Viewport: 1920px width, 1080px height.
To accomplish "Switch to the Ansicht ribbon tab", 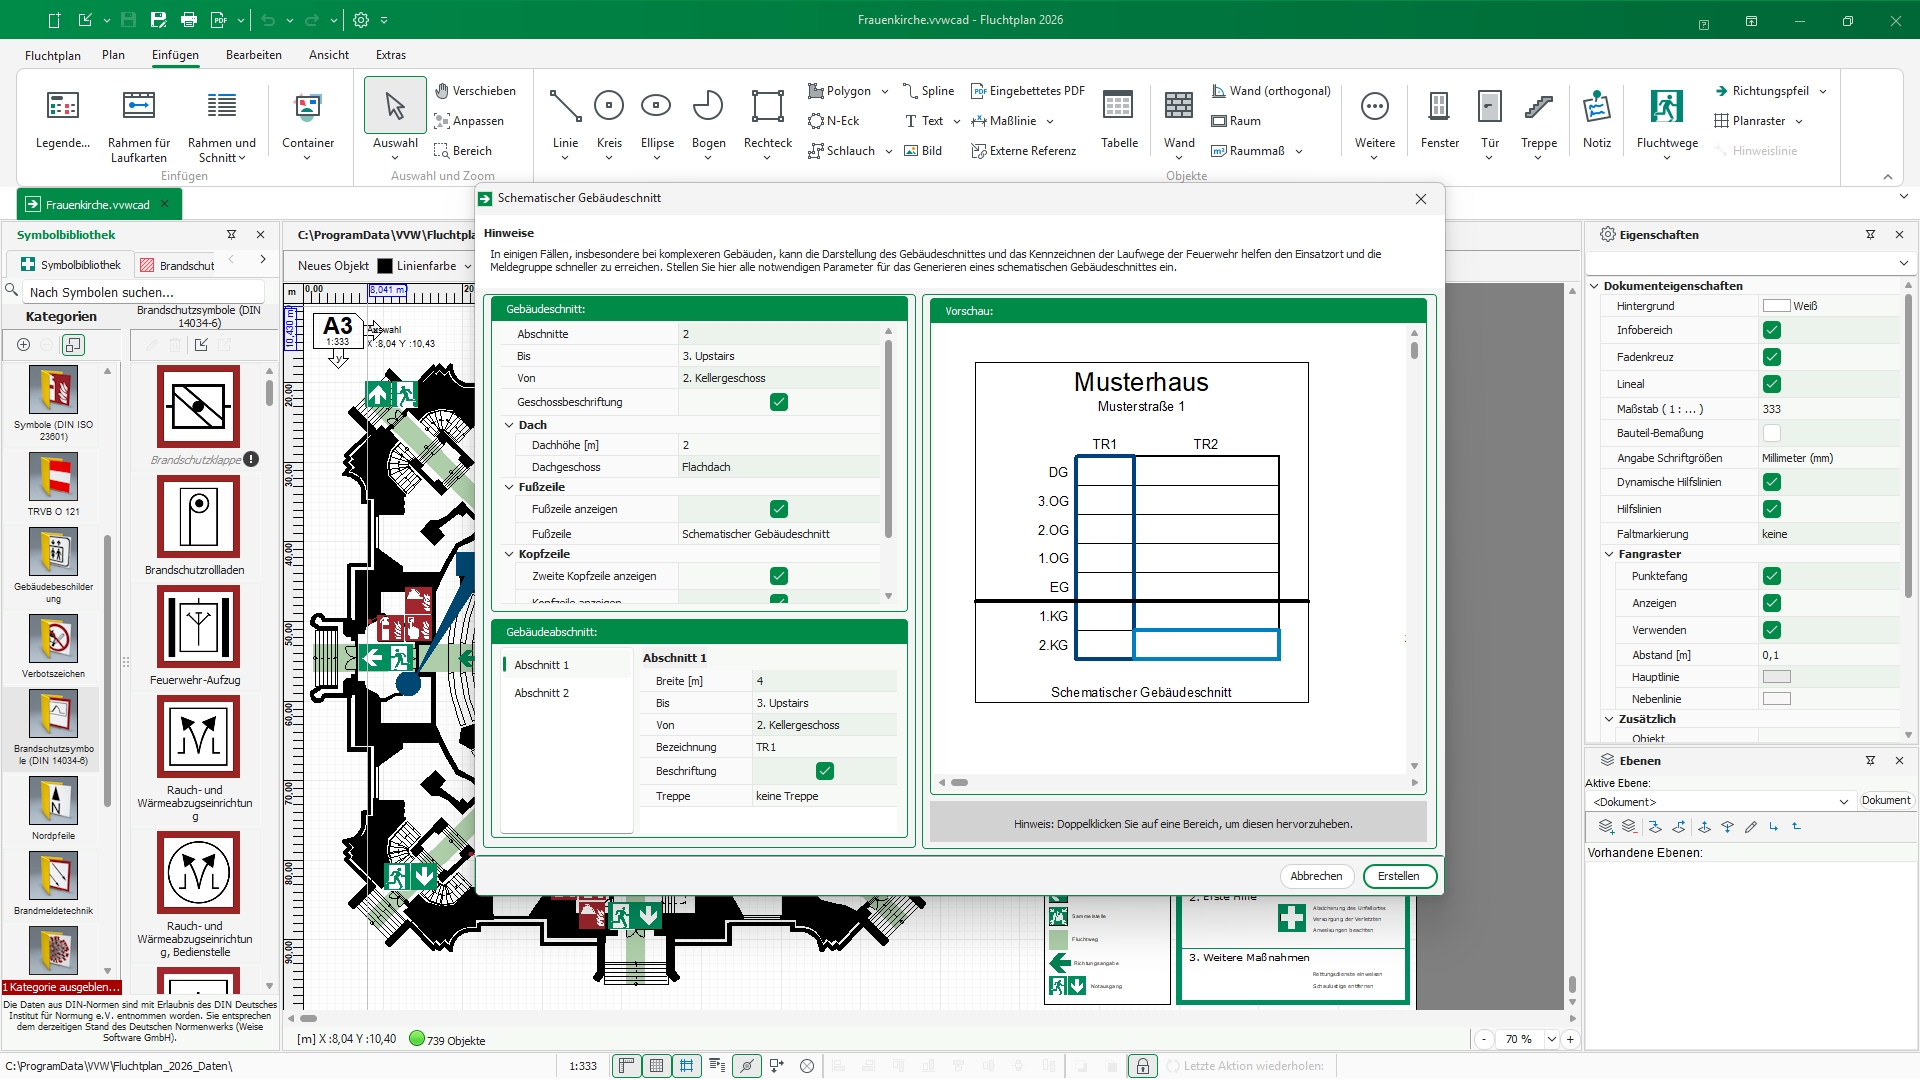I will (328, 55).
